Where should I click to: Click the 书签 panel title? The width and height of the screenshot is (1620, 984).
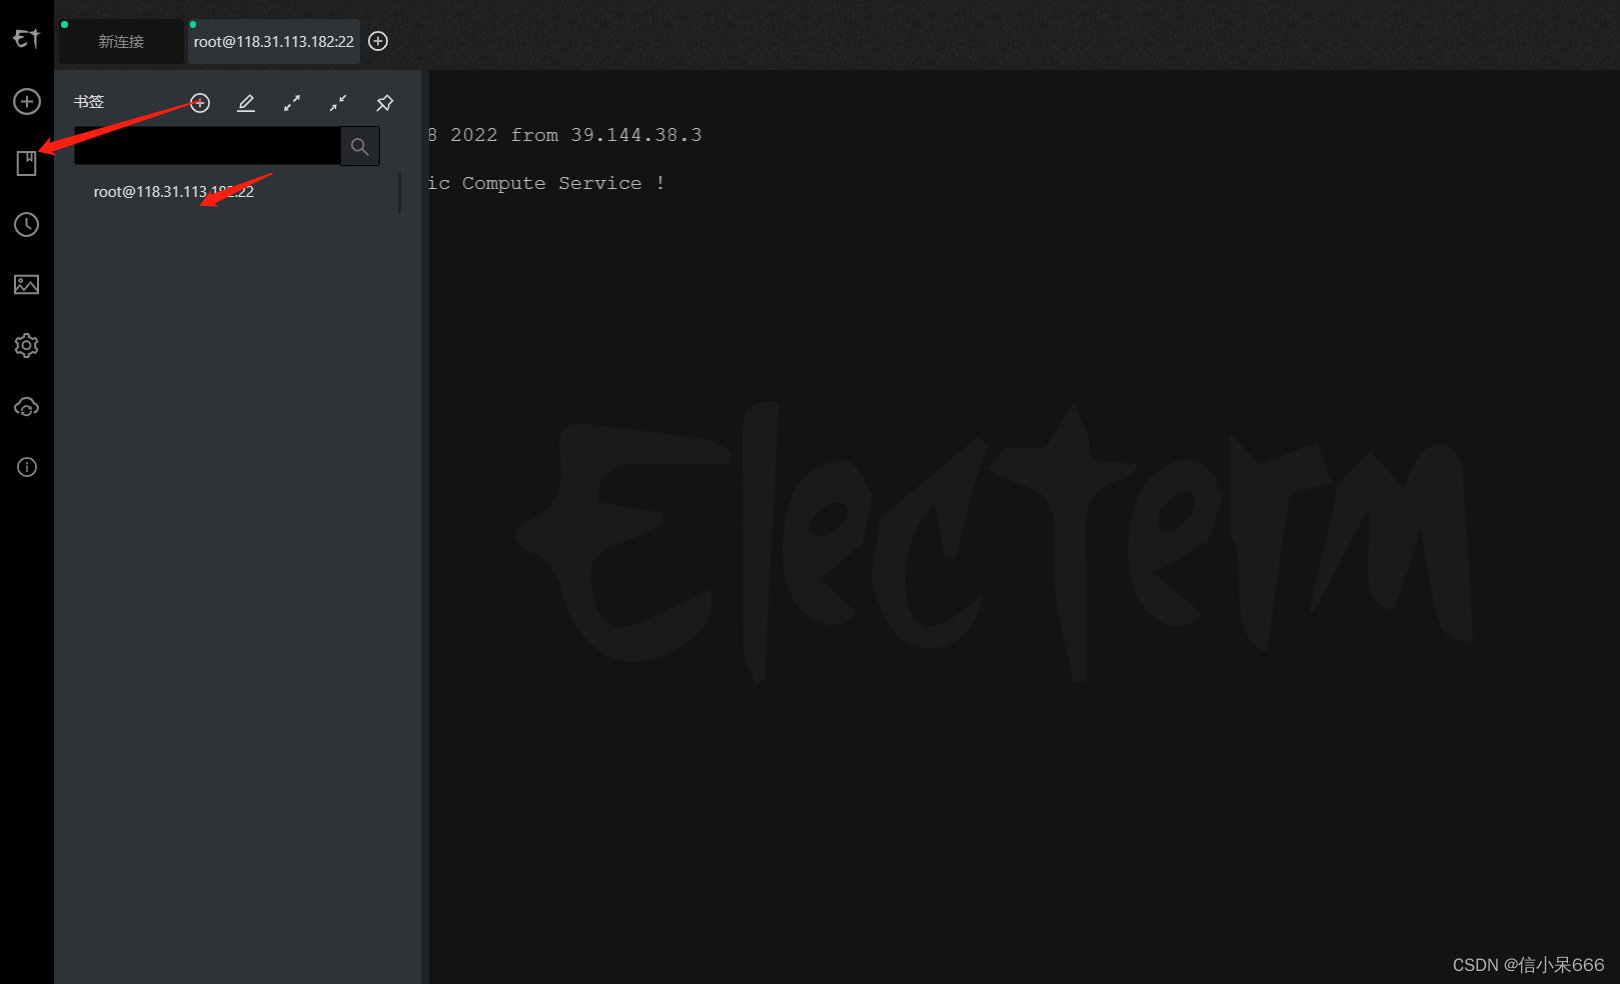coord(89,102)
